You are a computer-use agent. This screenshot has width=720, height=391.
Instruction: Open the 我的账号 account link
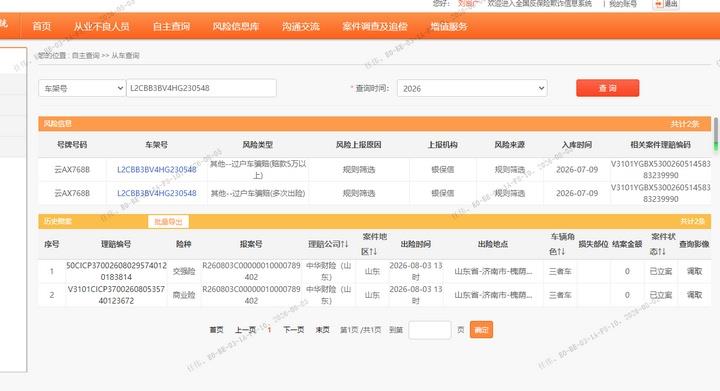pos(623,4)
